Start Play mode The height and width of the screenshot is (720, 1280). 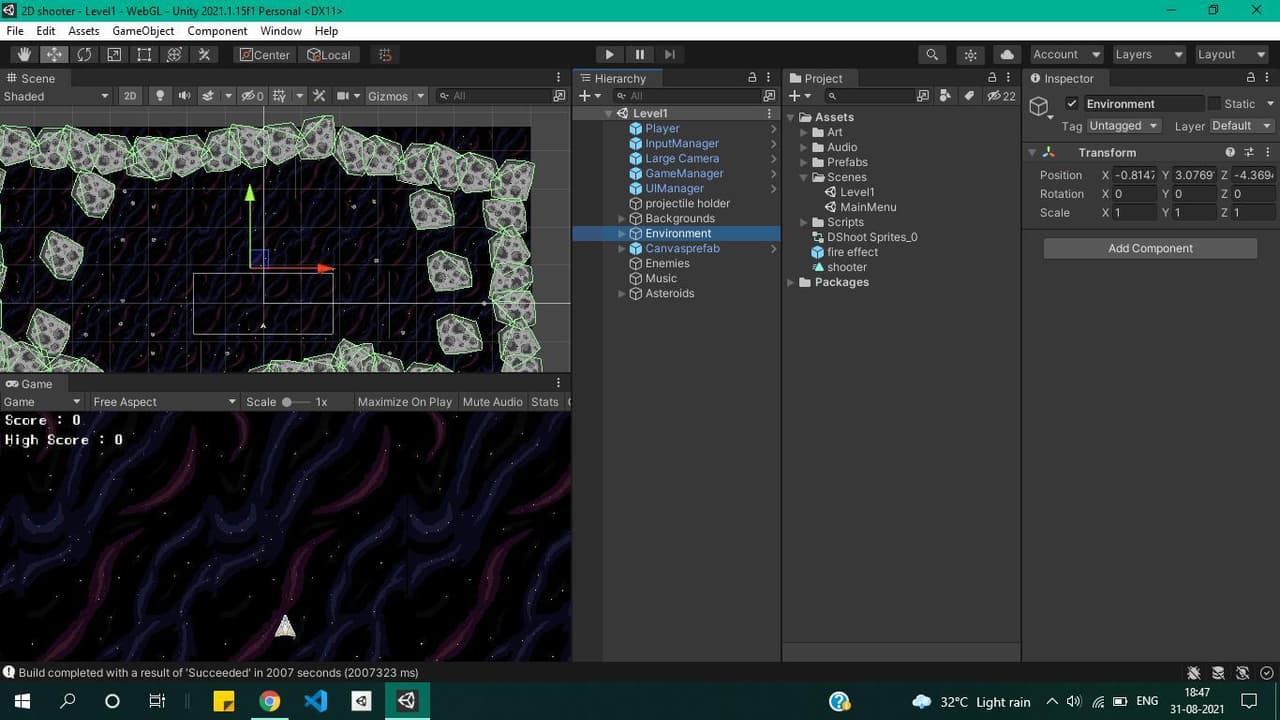click(609, 55)
